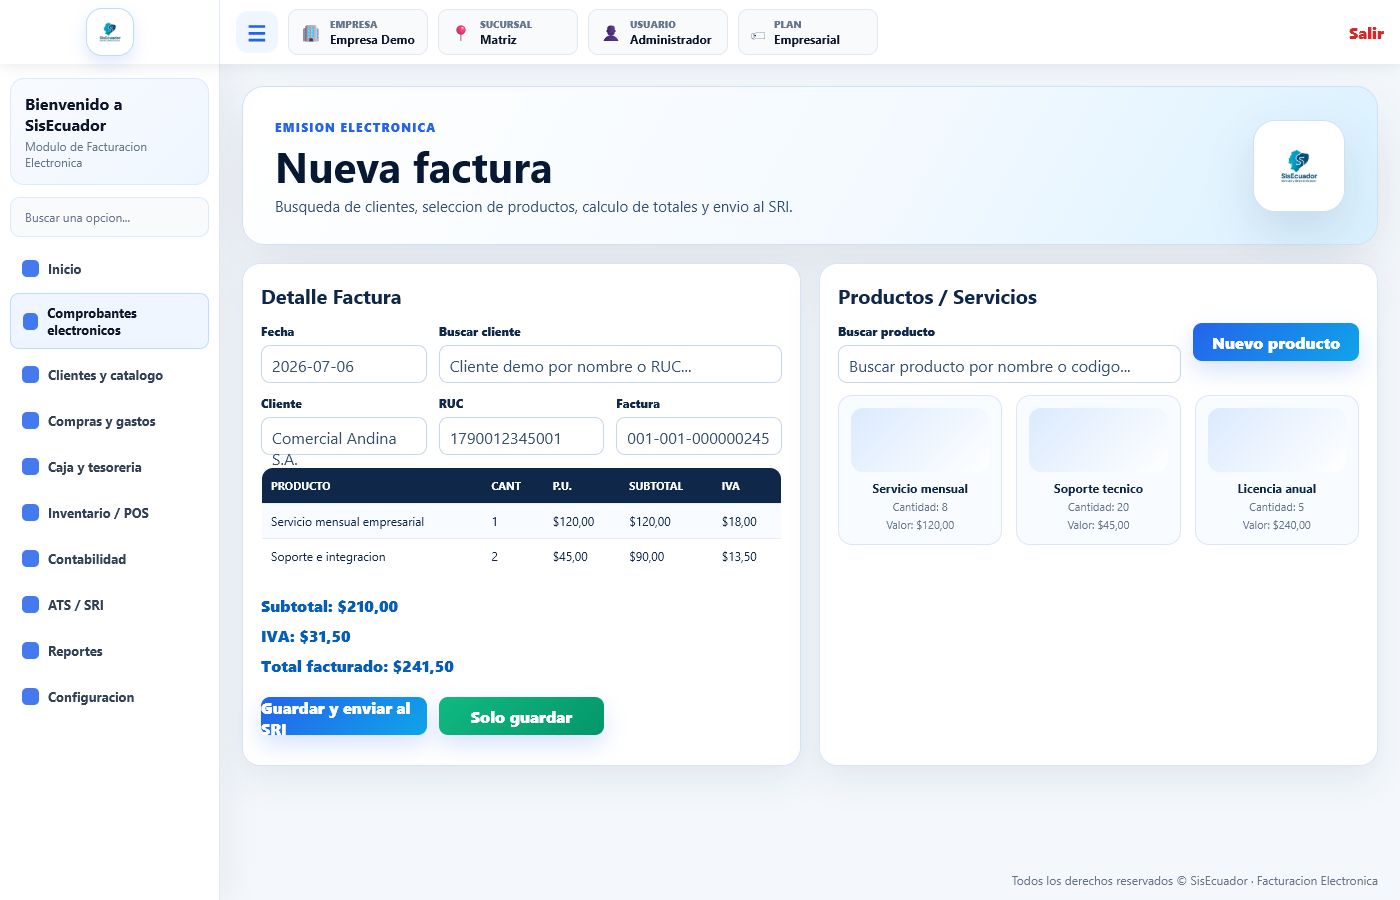Screen dimensions: 1400x900
Task: Click the Total facturado: $241,50 text
Action: 357,666
